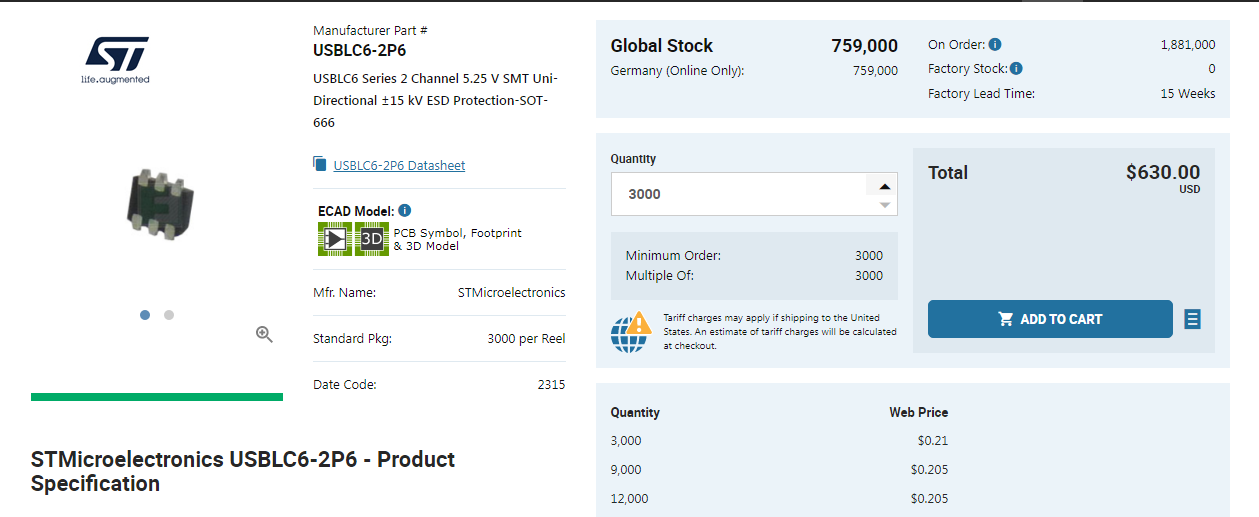Click the green progress bar under image
Screen dimensions: 1259x517
[x=157, y=397]
